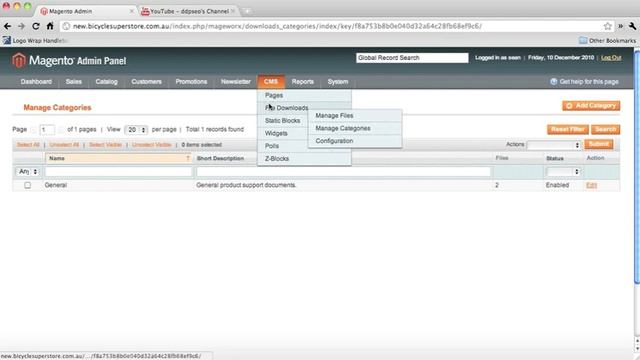
Task: Open the CMS menu
Action: click(271, 82)
